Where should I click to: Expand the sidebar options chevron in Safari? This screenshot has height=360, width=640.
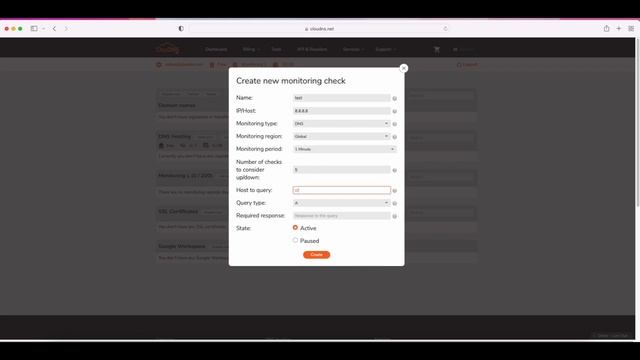44,29
